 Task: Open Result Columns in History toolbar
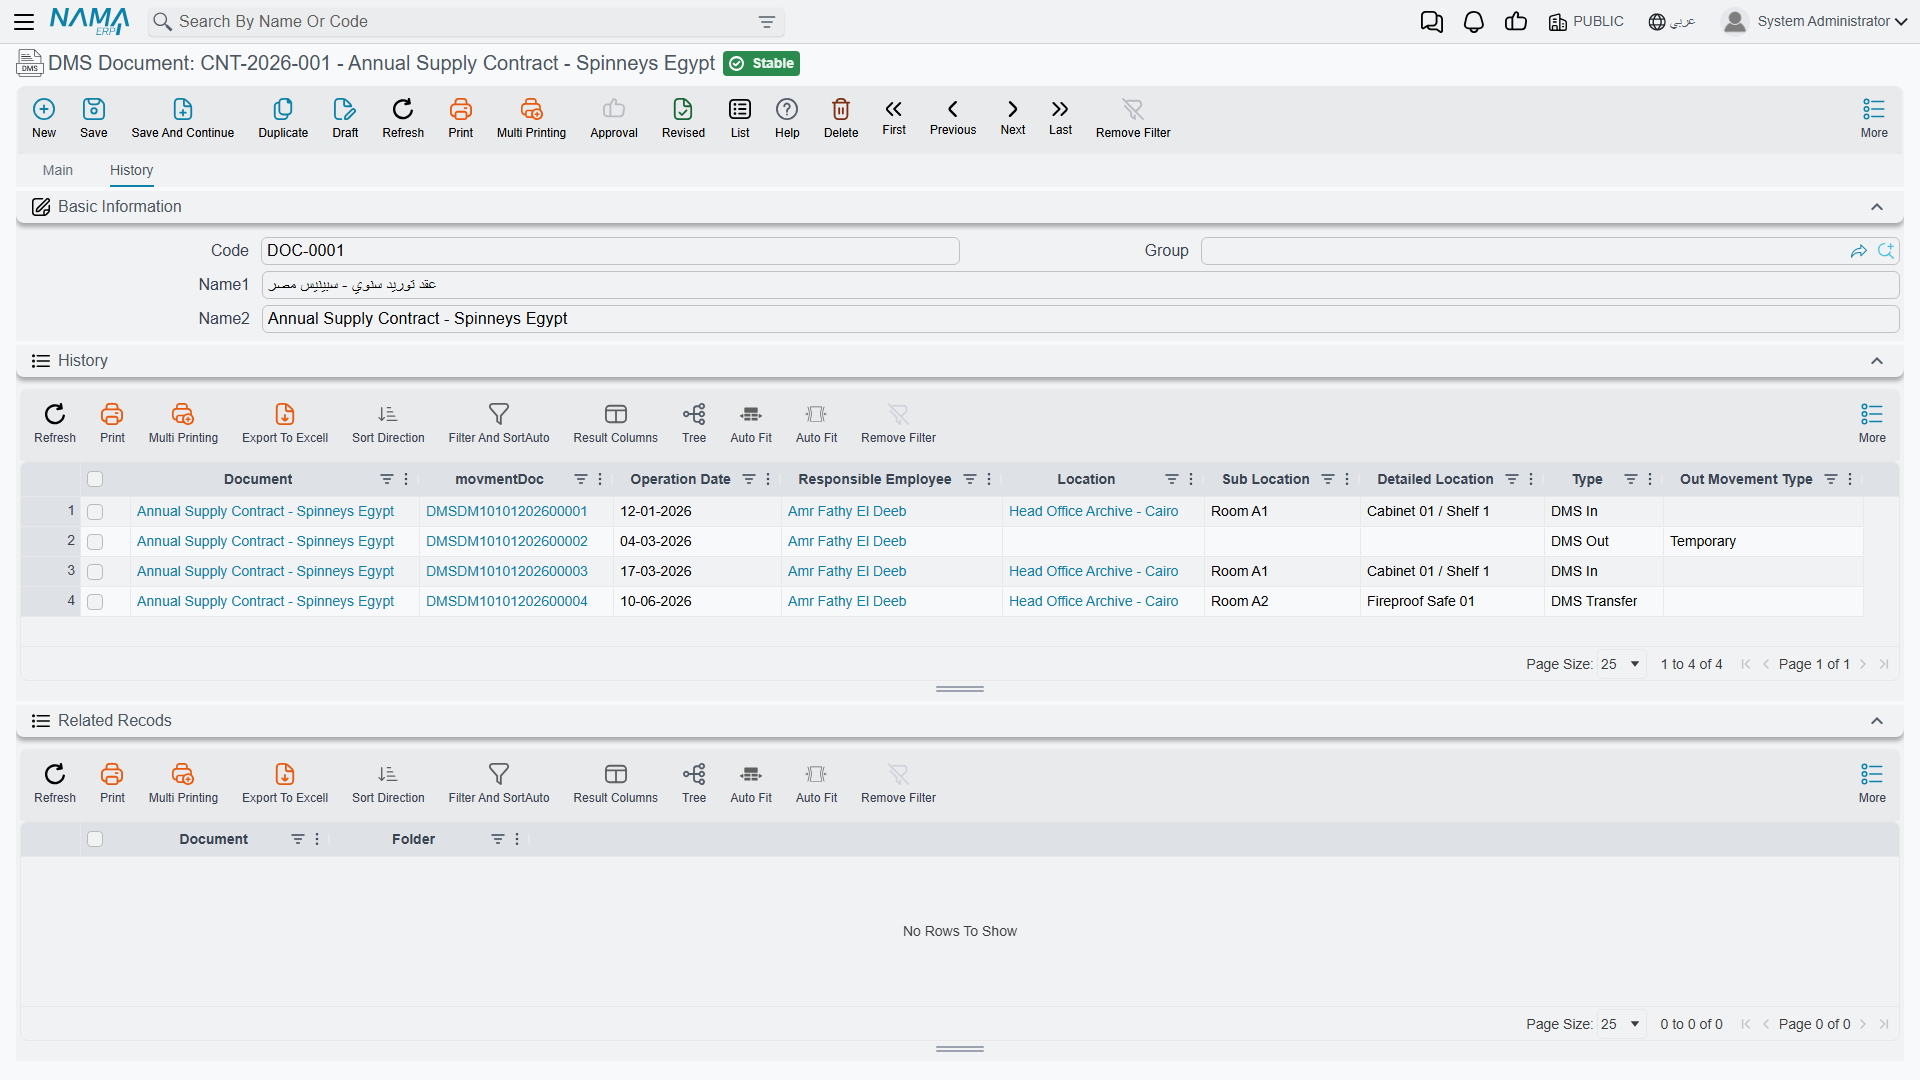click(x=615, y=423)
